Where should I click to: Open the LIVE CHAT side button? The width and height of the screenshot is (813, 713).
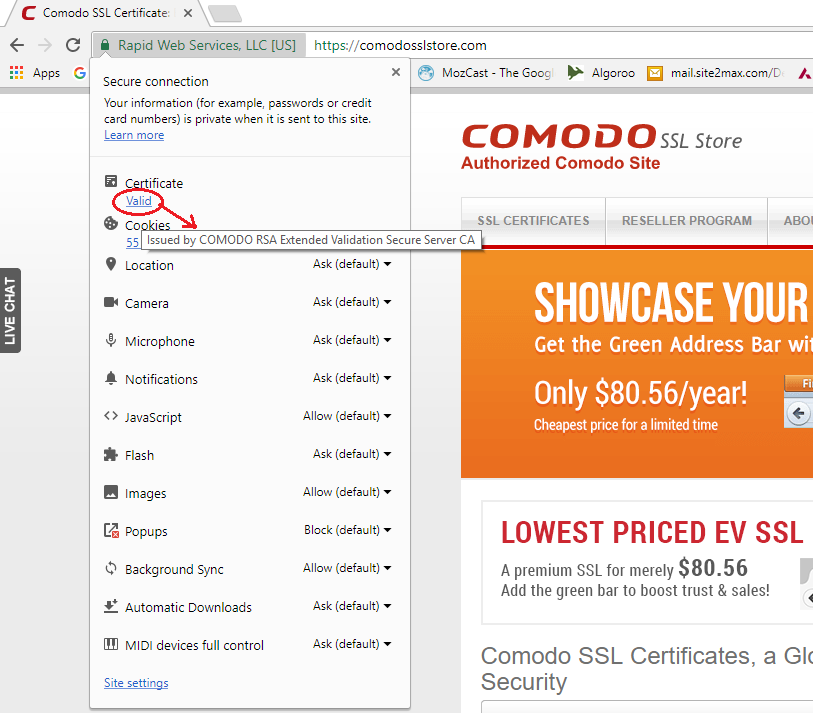tap(10, 311)
